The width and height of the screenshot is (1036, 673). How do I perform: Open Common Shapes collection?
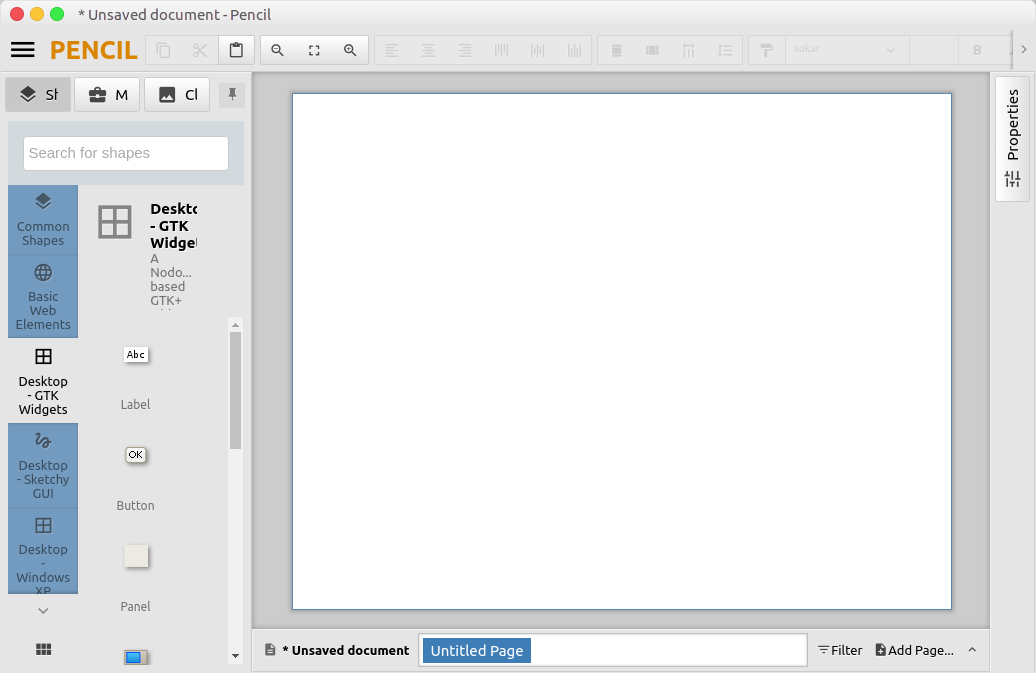click(43, 219)
